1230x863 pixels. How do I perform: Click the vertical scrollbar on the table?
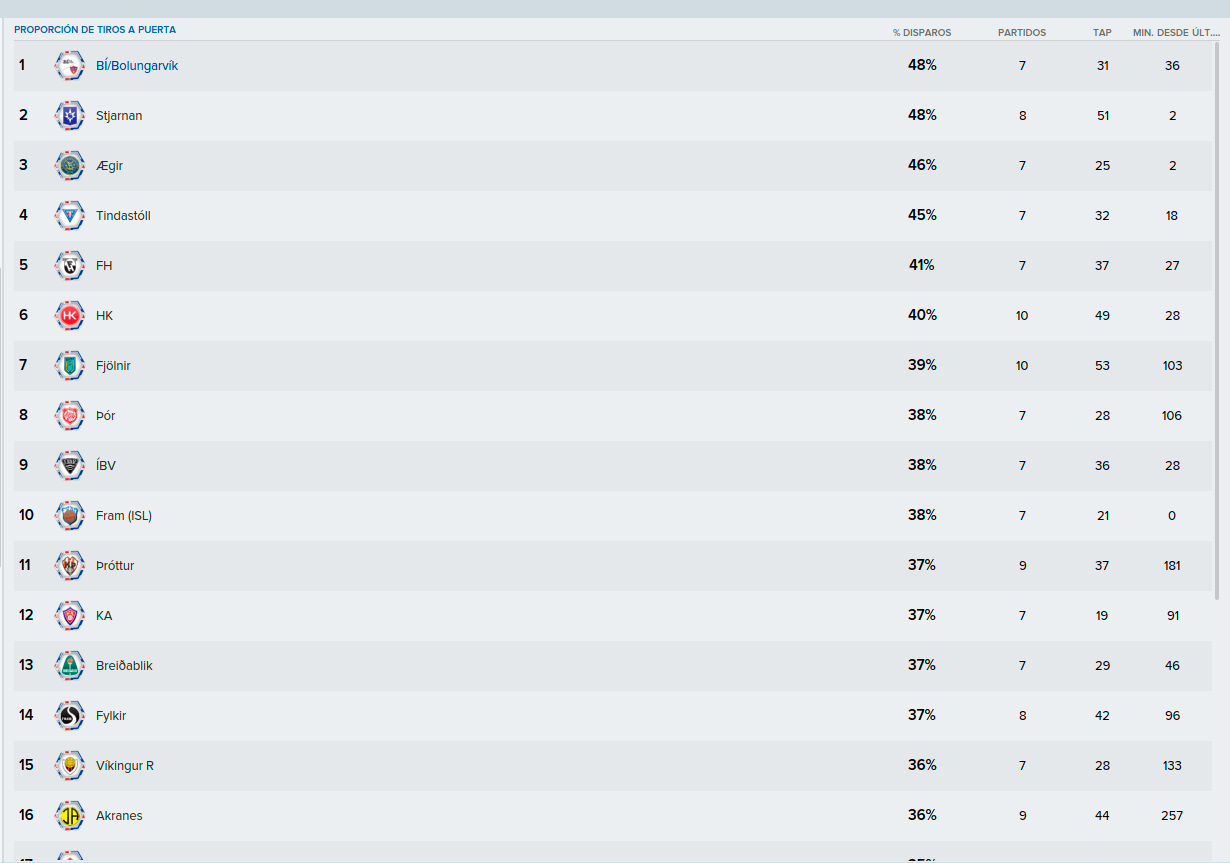[1217, 320]
